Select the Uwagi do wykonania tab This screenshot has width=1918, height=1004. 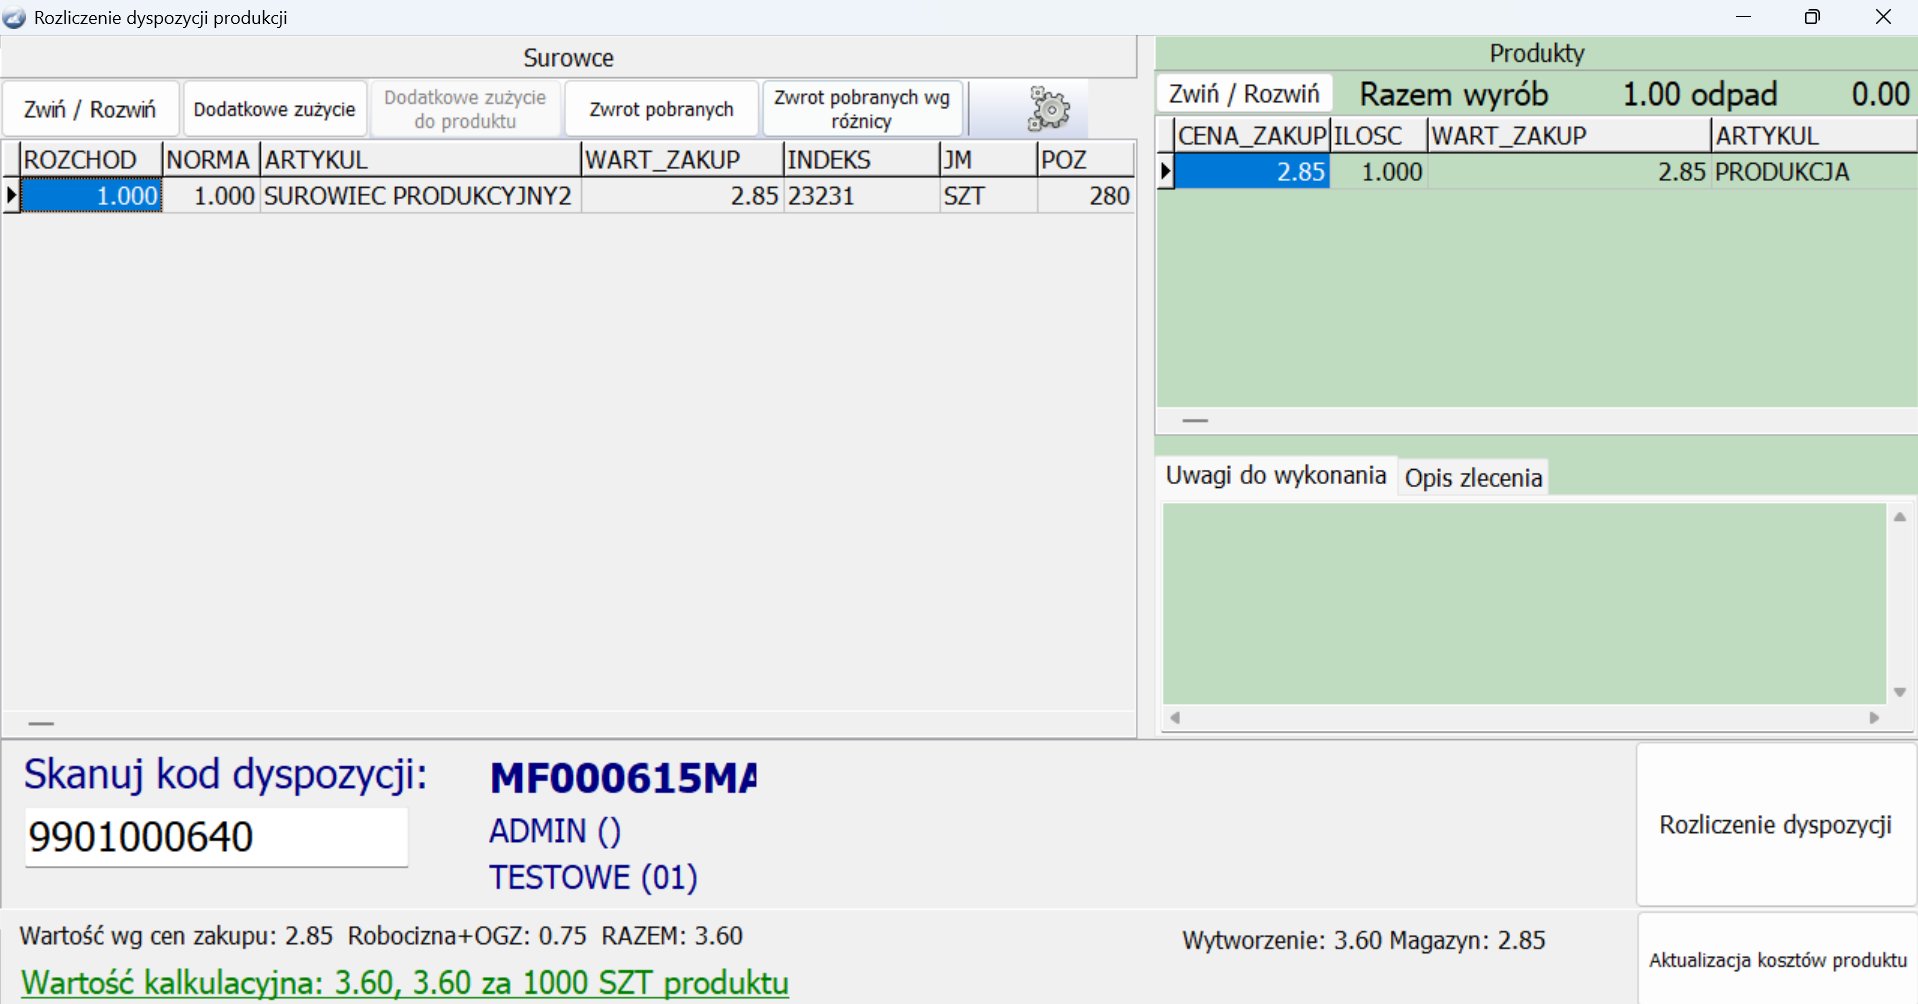1275,475
